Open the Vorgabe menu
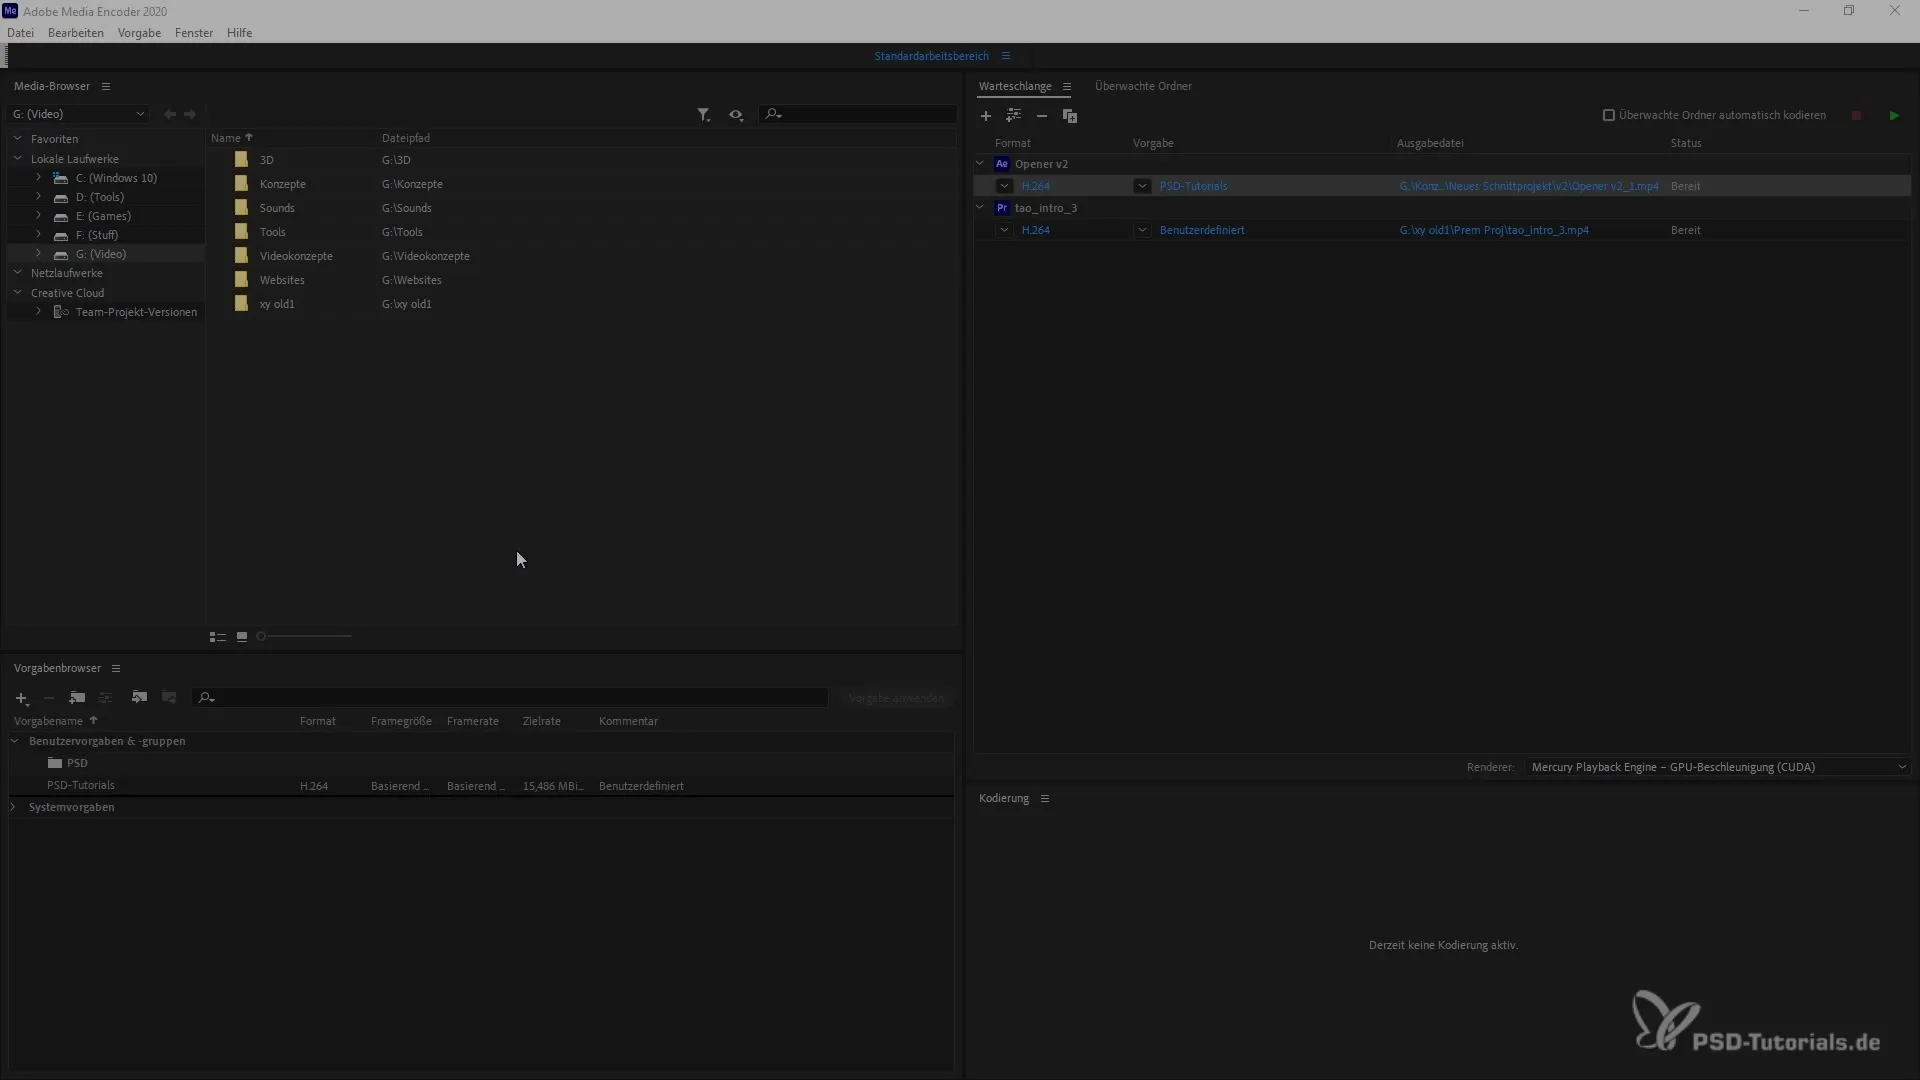This screenshot has height=1080, width=1920. [x=139, y=33]
